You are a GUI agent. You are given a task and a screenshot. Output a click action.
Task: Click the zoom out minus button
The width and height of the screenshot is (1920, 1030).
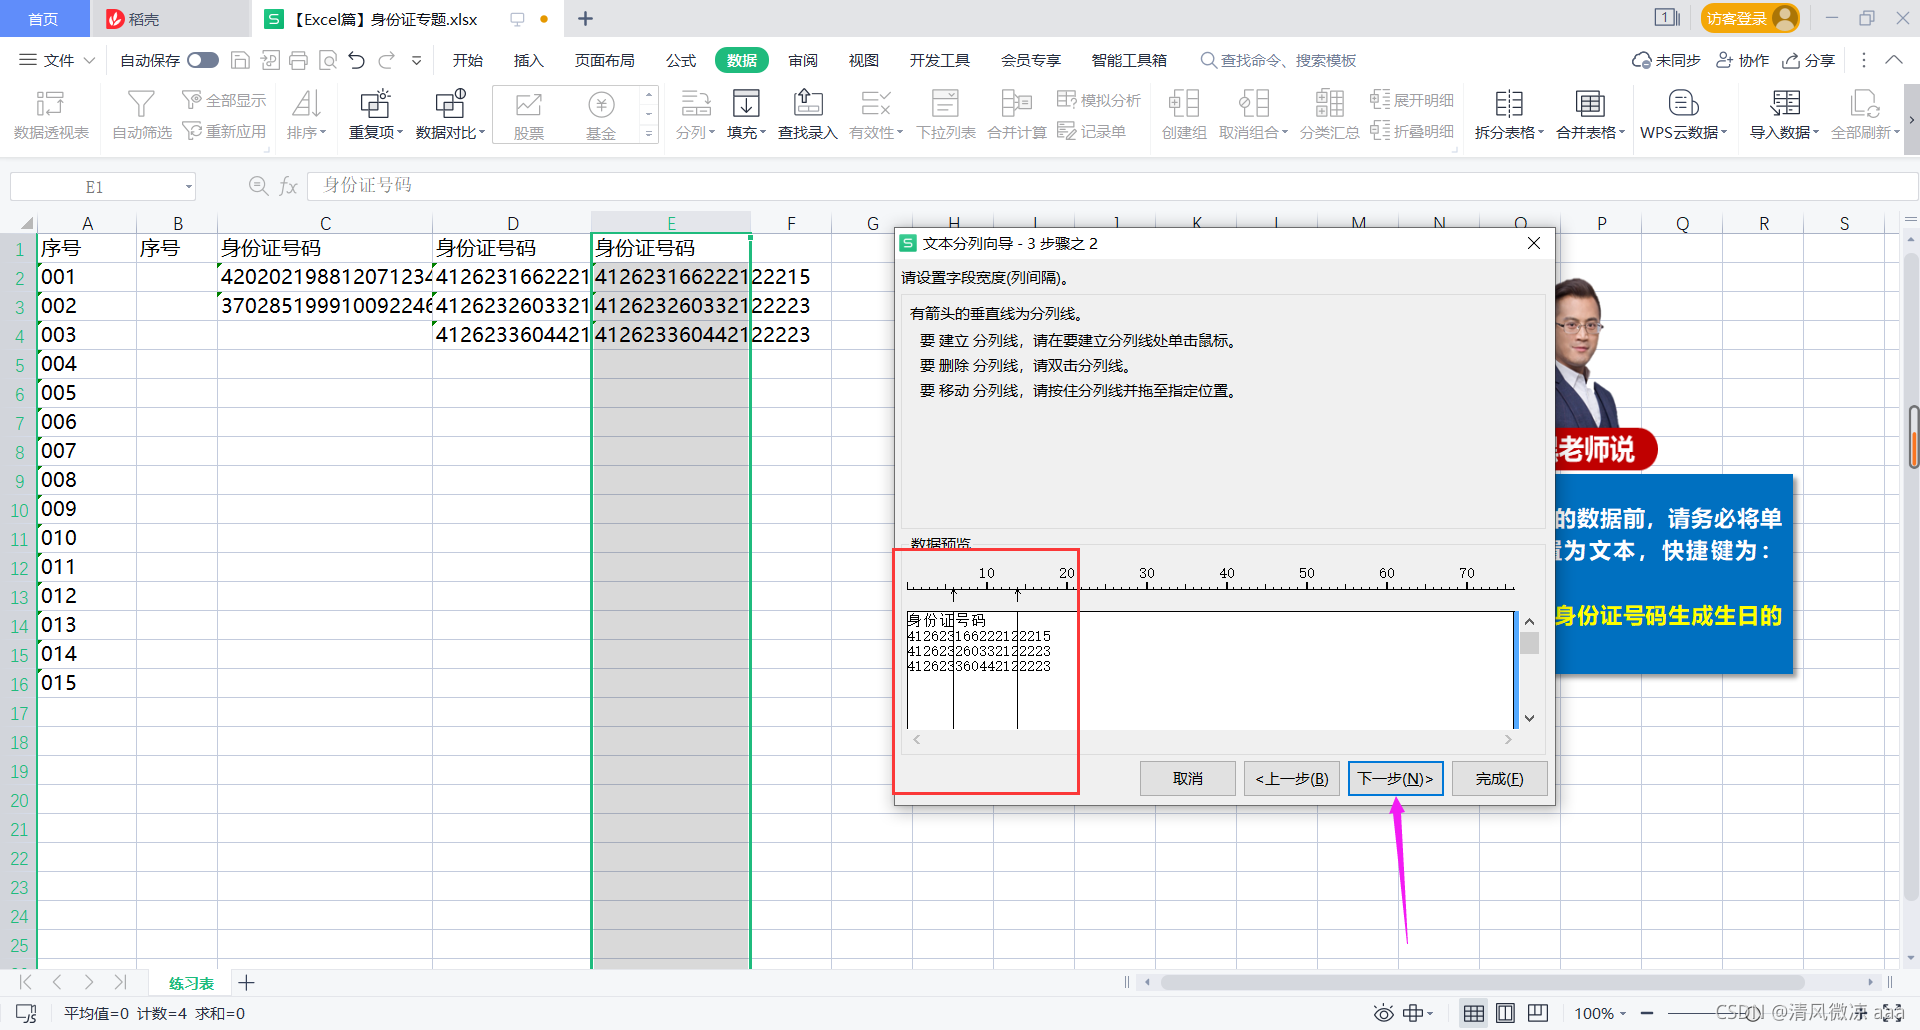click(x=1647, y=1013)
